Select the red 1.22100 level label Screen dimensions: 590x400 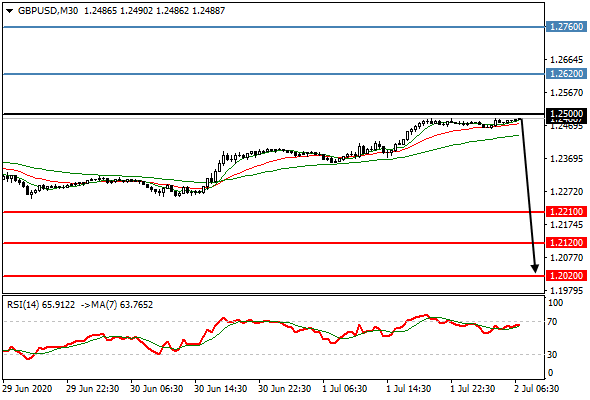coord(566,211)
